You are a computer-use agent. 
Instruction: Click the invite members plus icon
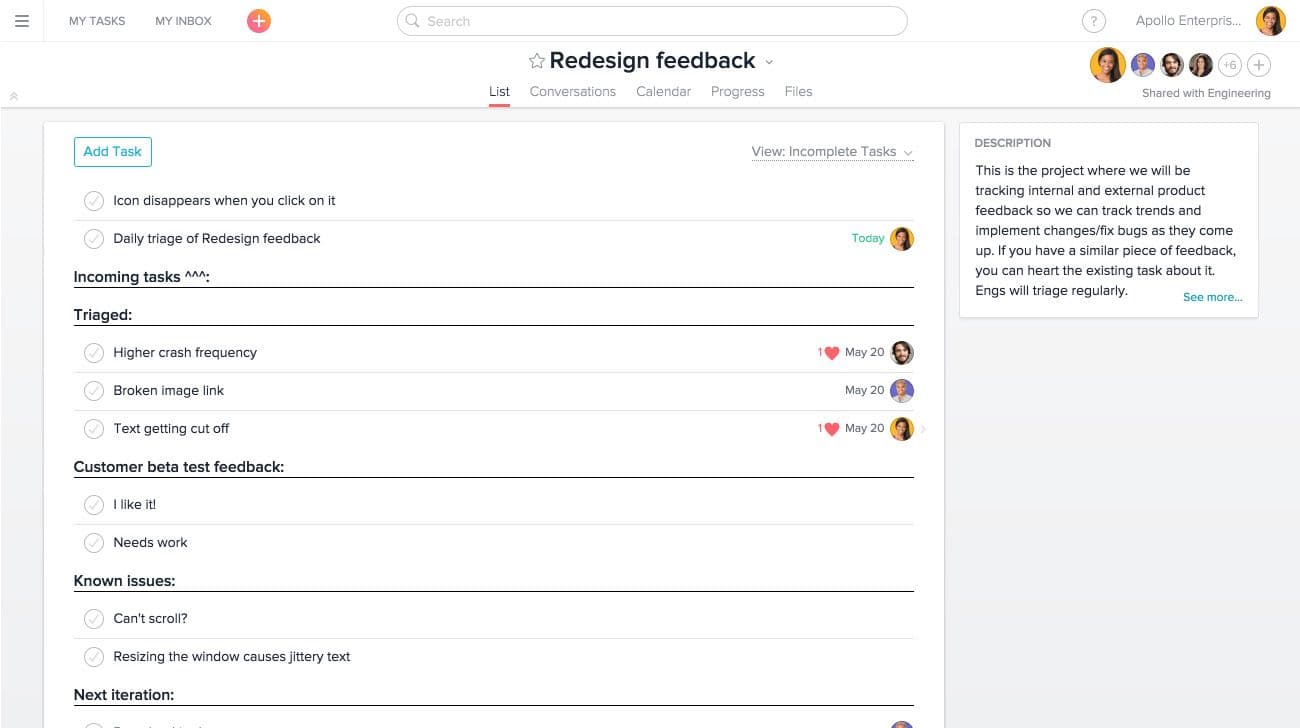pos(1259,64)
